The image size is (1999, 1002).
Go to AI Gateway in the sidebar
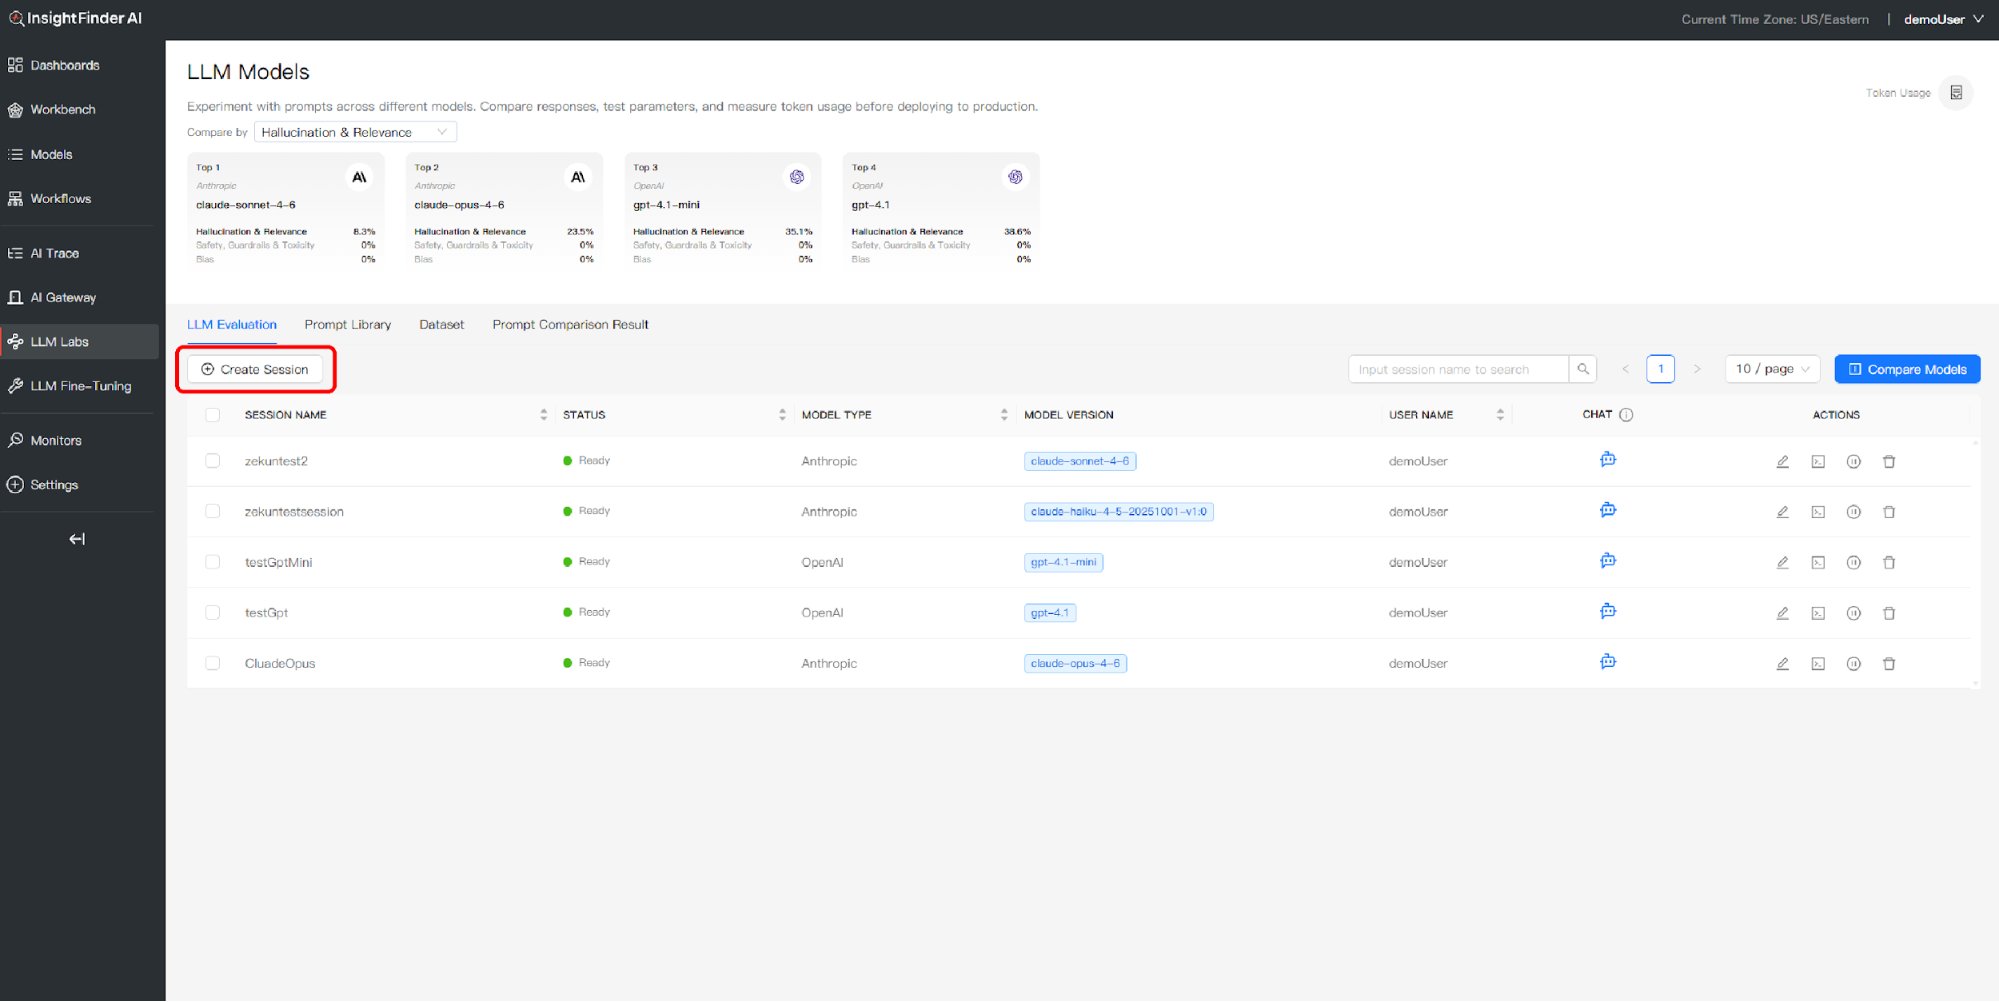point(63,298)
